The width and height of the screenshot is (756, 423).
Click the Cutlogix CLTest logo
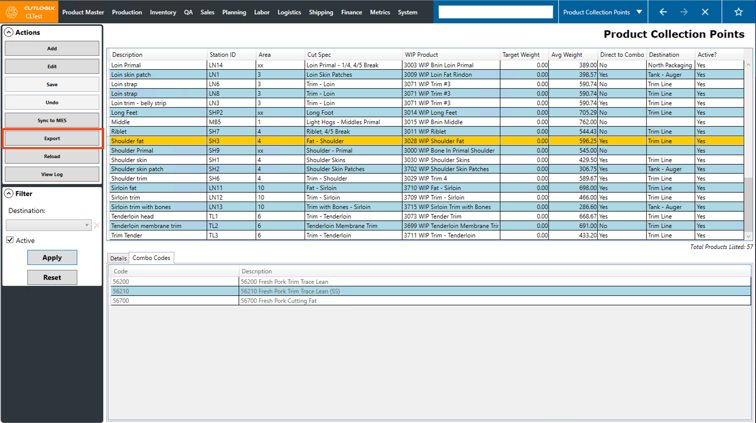(x=30, y=12)
